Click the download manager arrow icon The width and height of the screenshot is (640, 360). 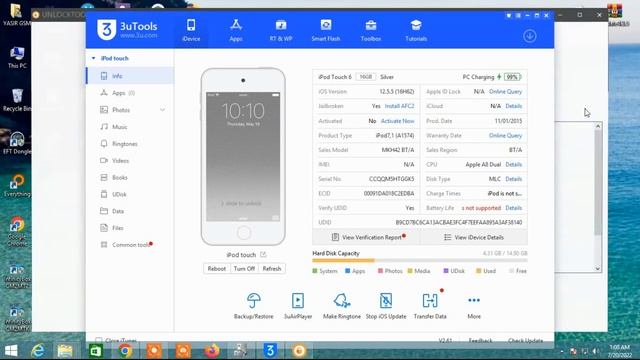(529, 36)
